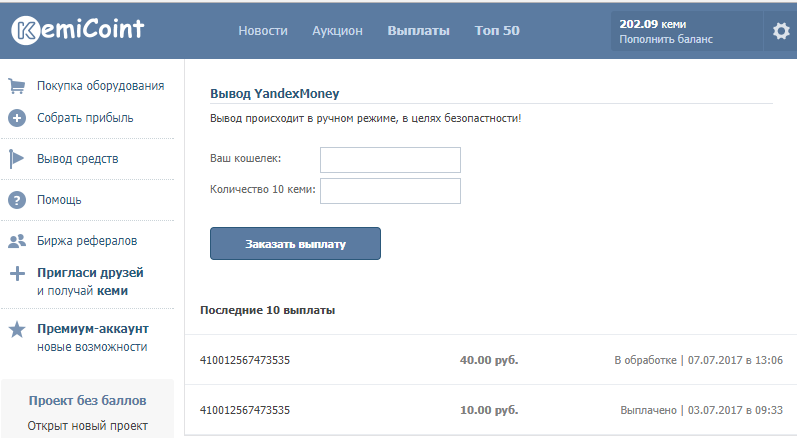Click the Вывод YandexMoney heading
Screen dimensions: 797x438
pyautogui.click(x=274, y=93)
